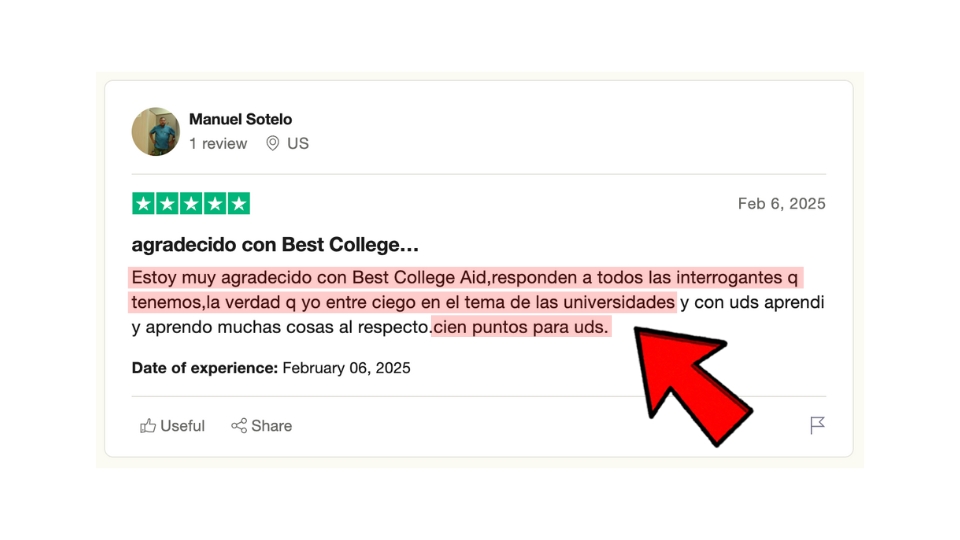Click the first green rating star
960x540 pixels.
pyautogui.click(x=143, y=203)
